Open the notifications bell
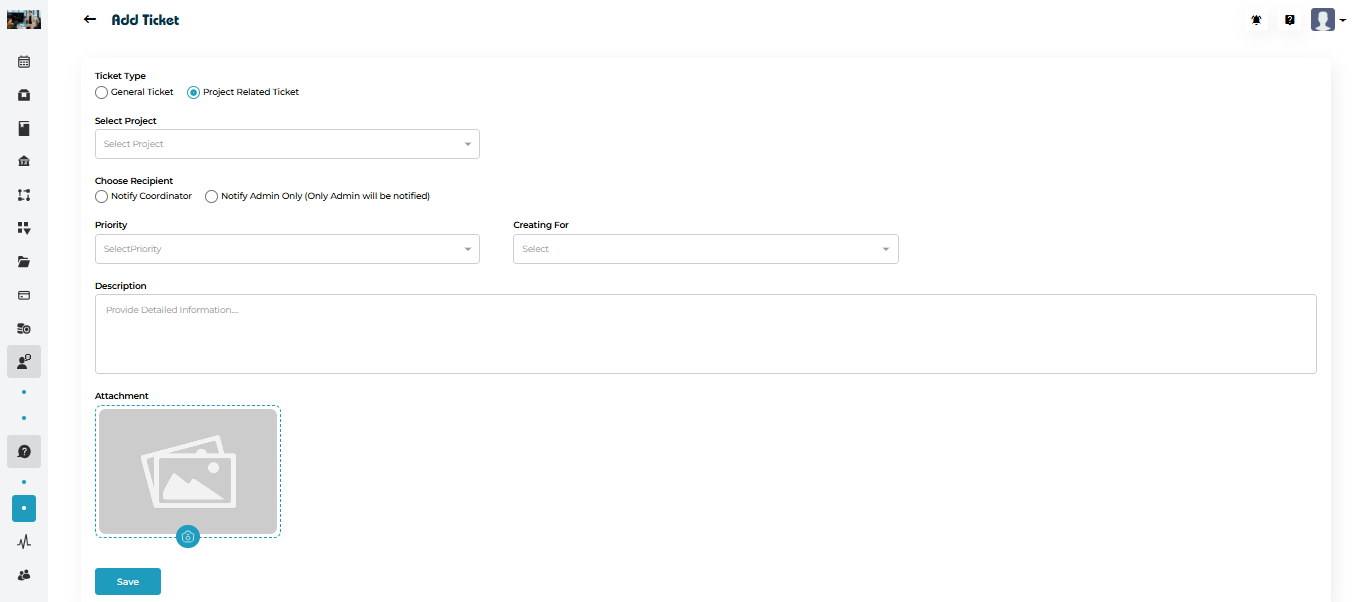 coord(1256,20)
